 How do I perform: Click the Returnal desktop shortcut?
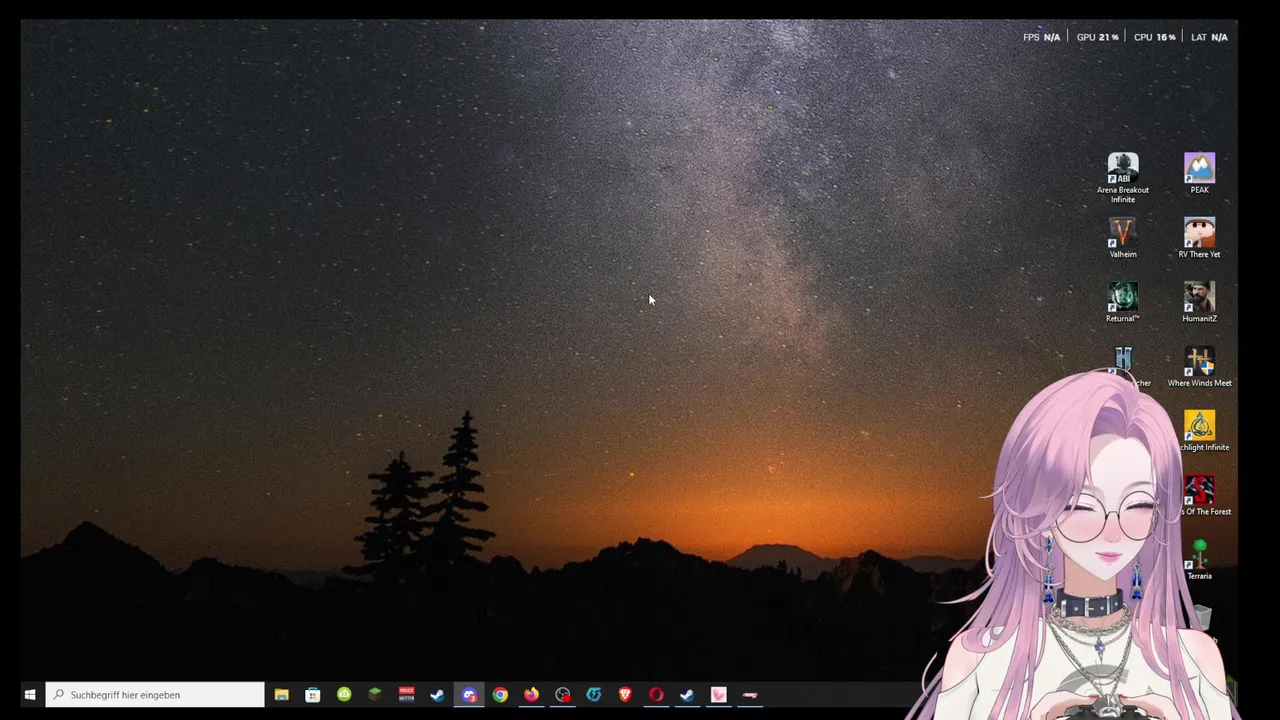(1122, 302)
